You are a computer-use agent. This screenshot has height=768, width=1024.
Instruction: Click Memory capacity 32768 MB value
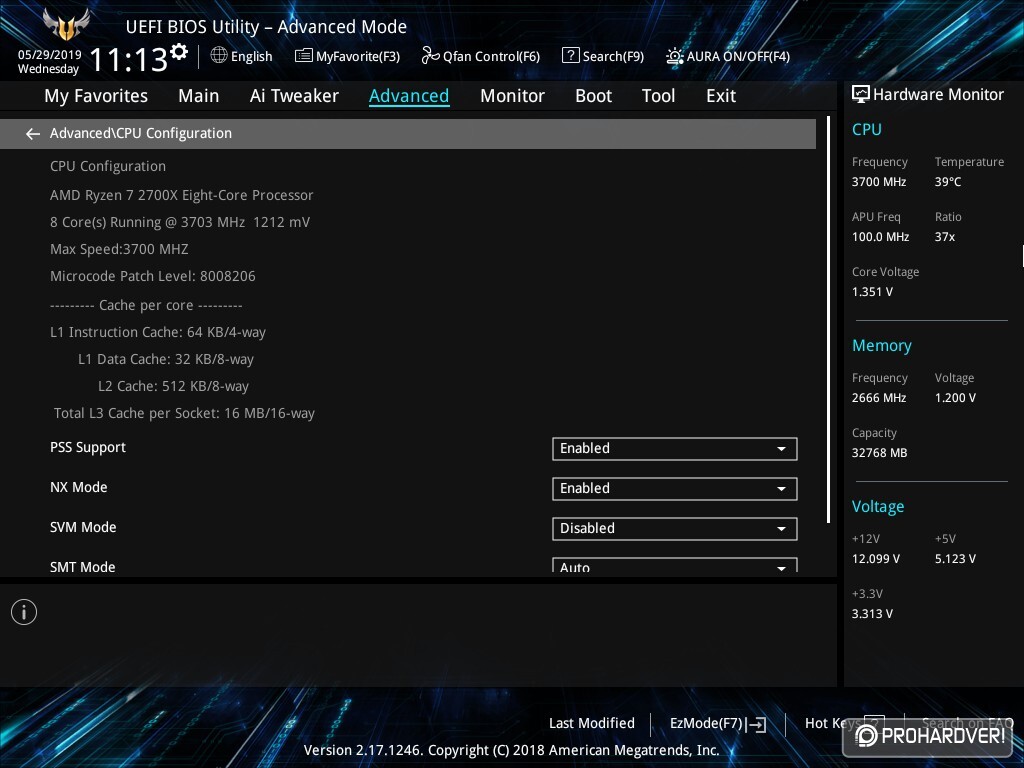coord(880,453)
